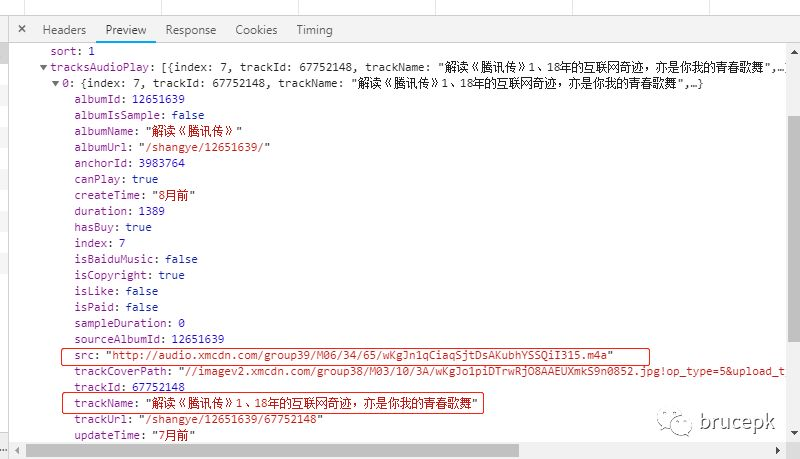Select the trackUrl "/shangye/12651639/67752148" value
The image size is (800, 459).
231,419
